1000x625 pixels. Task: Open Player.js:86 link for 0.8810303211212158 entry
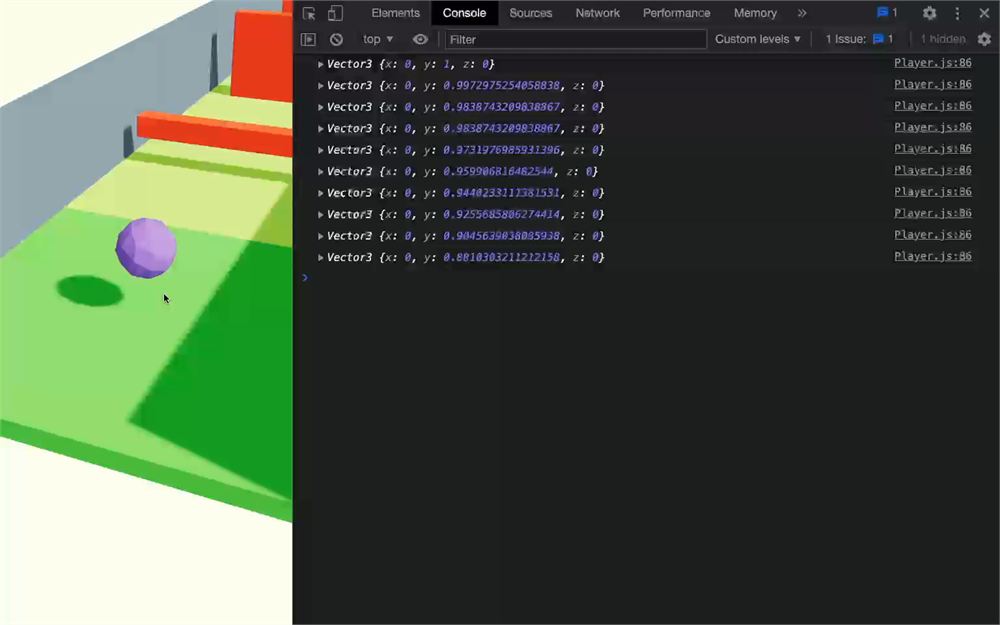tap(932, 256)
